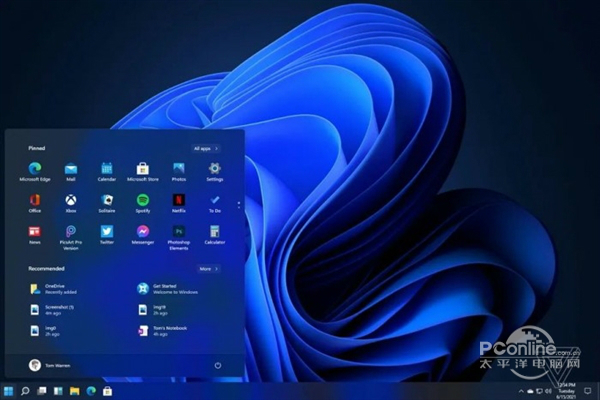Open the To Do app
The width and height of the screenshot is (600, 400).
tap(215, 203)
